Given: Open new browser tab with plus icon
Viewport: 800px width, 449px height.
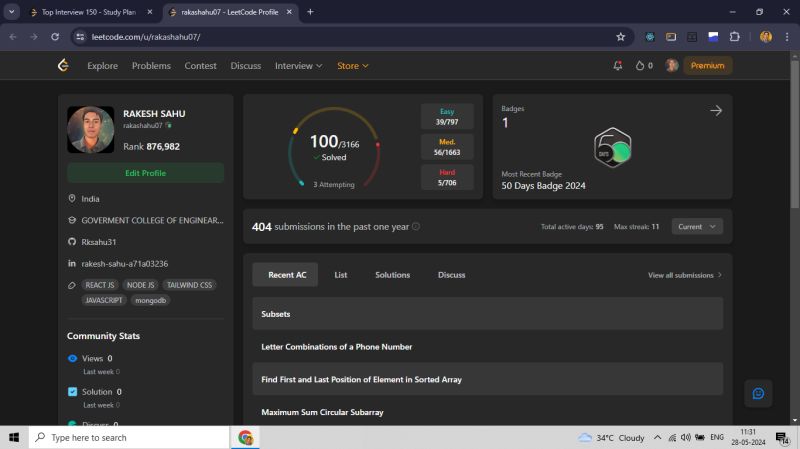Looking at the screenshot, I should click(x=310, y=12).
